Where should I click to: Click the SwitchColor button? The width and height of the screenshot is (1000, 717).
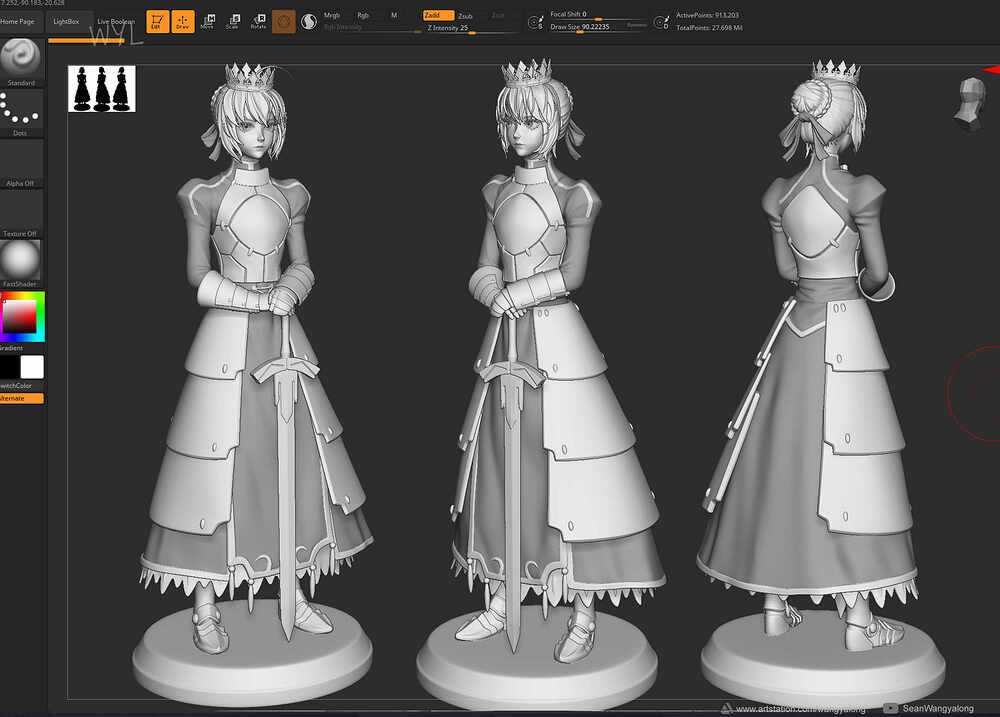(x=17, y=386)
